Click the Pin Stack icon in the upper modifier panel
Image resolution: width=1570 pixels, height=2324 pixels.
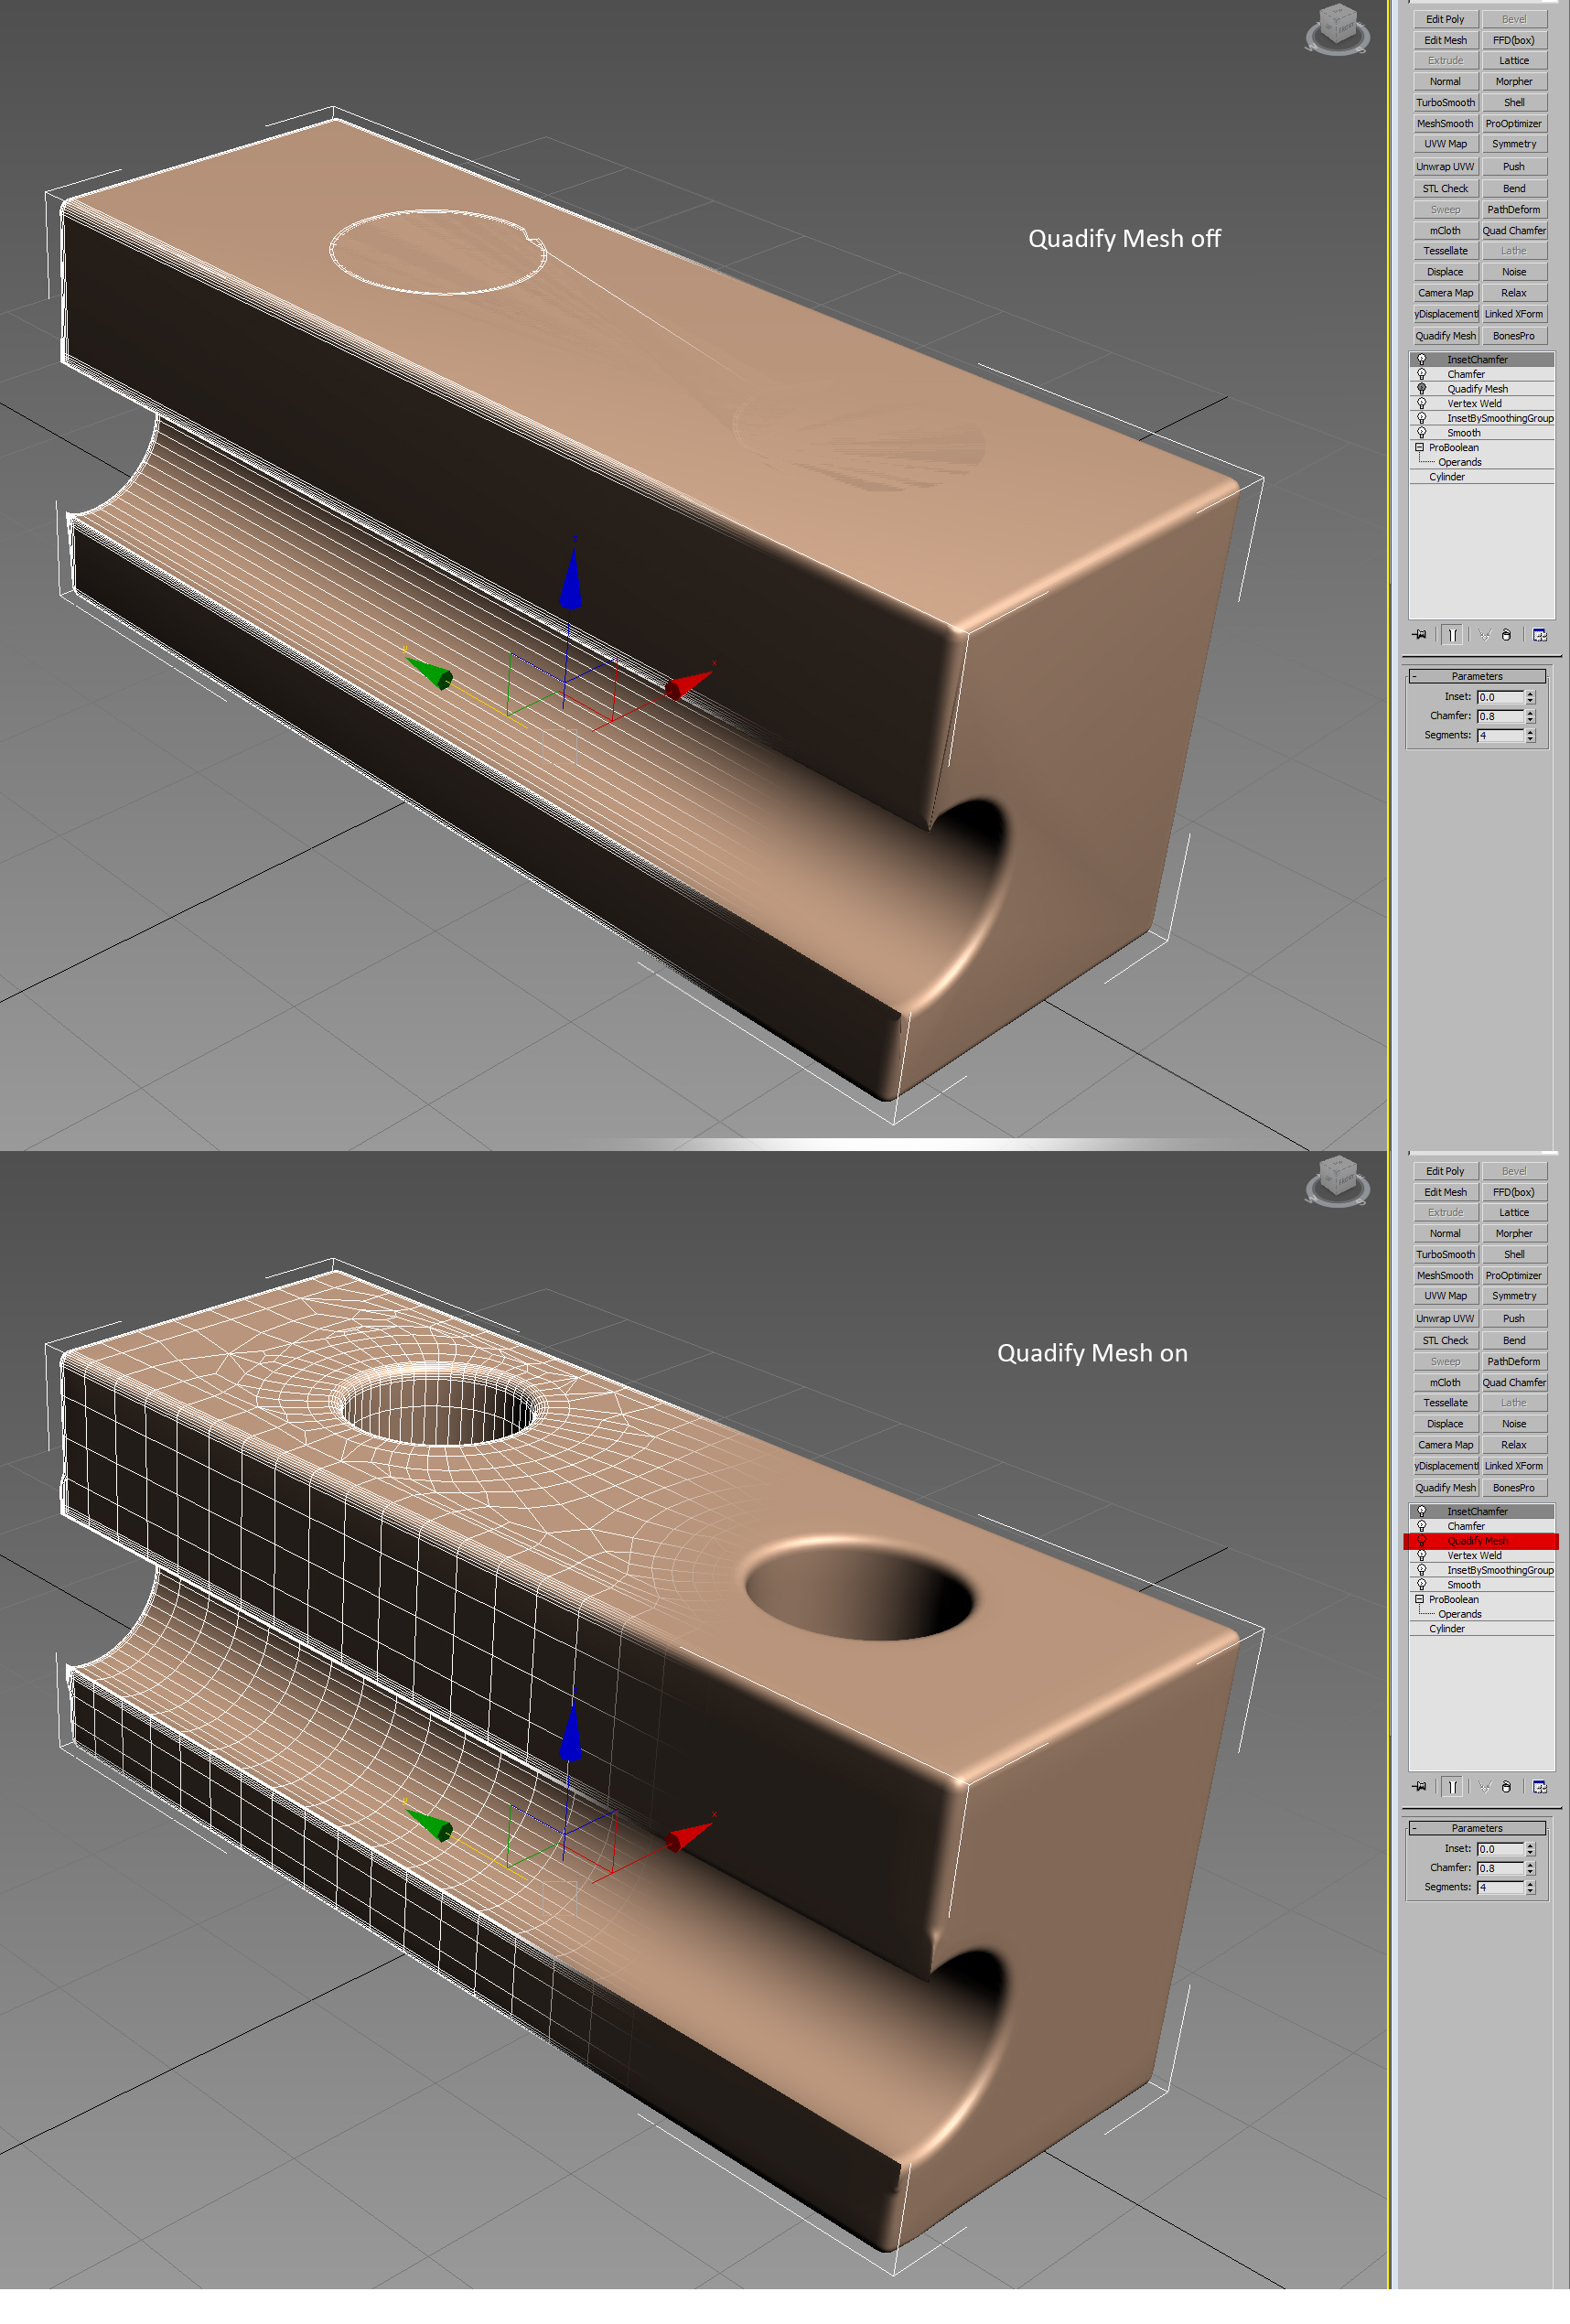[1419, 635]
